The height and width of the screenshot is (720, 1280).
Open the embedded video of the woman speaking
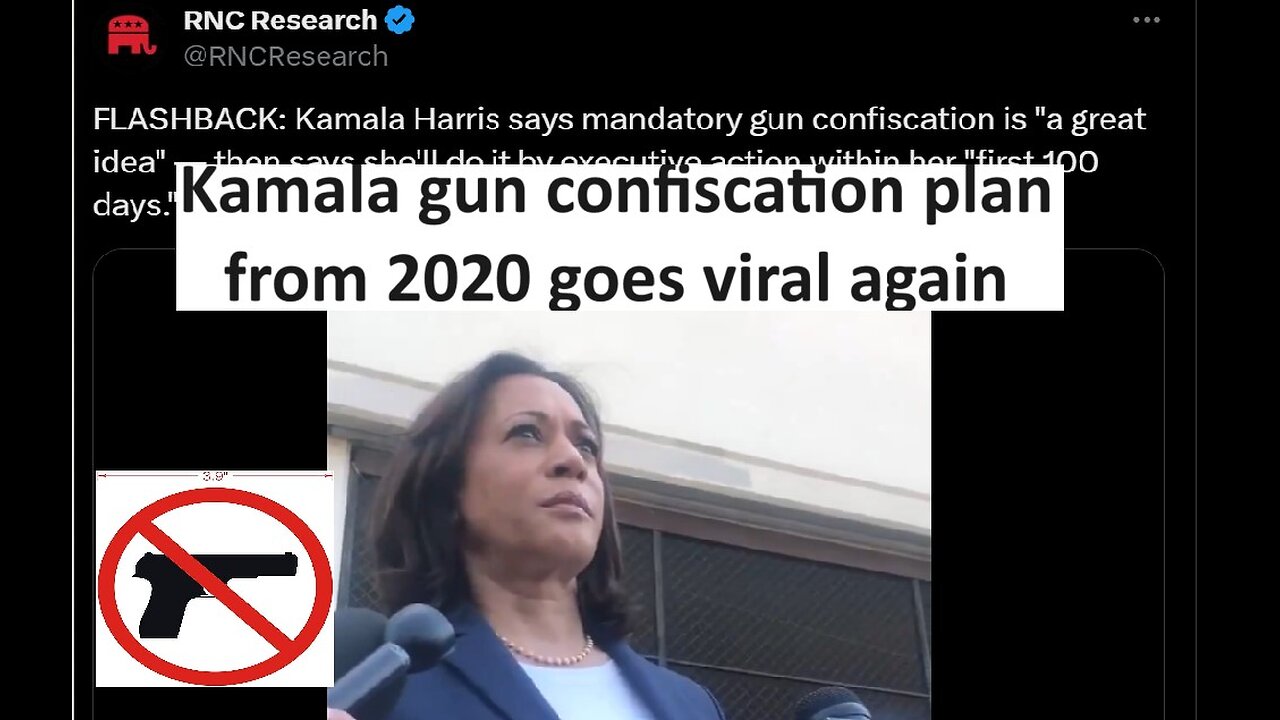629,515
